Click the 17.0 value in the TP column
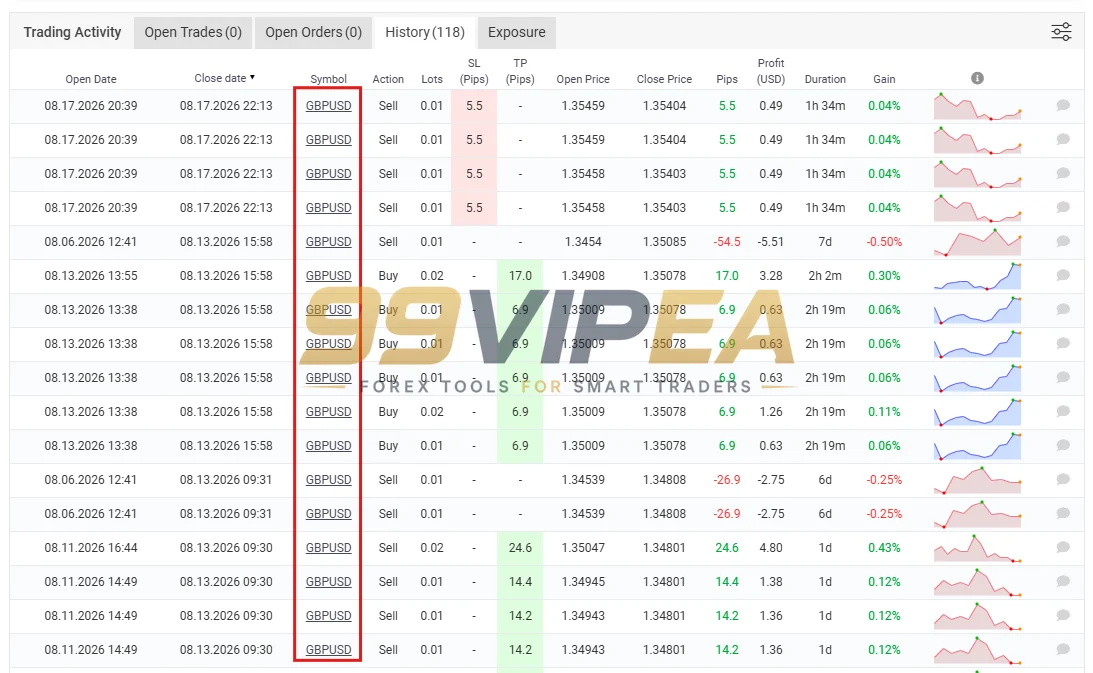This screenshot has height=673, width=1093. coord(520,275)
